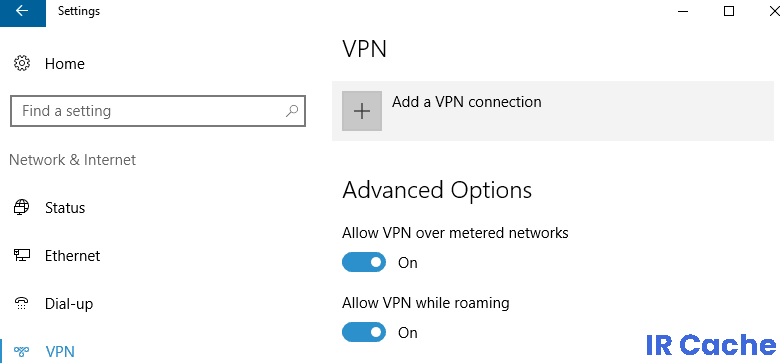This screenshot has height=364, width=784.
Task: Click the Dial-up phone icon
Action: [x=22, y=304]
